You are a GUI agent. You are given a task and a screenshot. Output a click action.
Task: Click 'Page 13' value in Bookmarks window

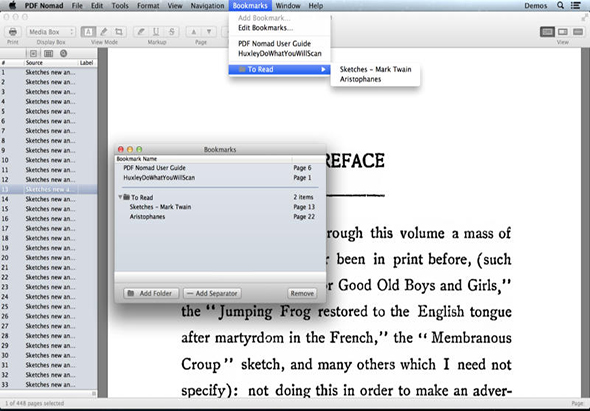pyautogui.click(x=304, y=207)
